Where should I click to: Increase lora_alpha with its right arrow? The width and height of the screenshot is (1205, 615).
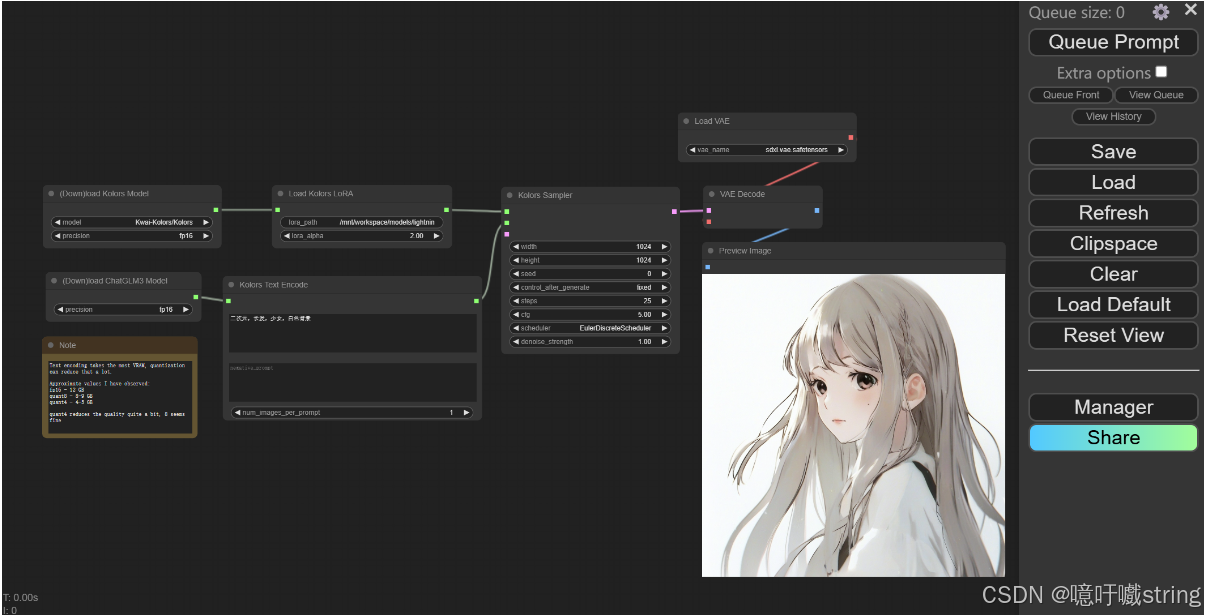pyautogui.click(x=436, y=236)
